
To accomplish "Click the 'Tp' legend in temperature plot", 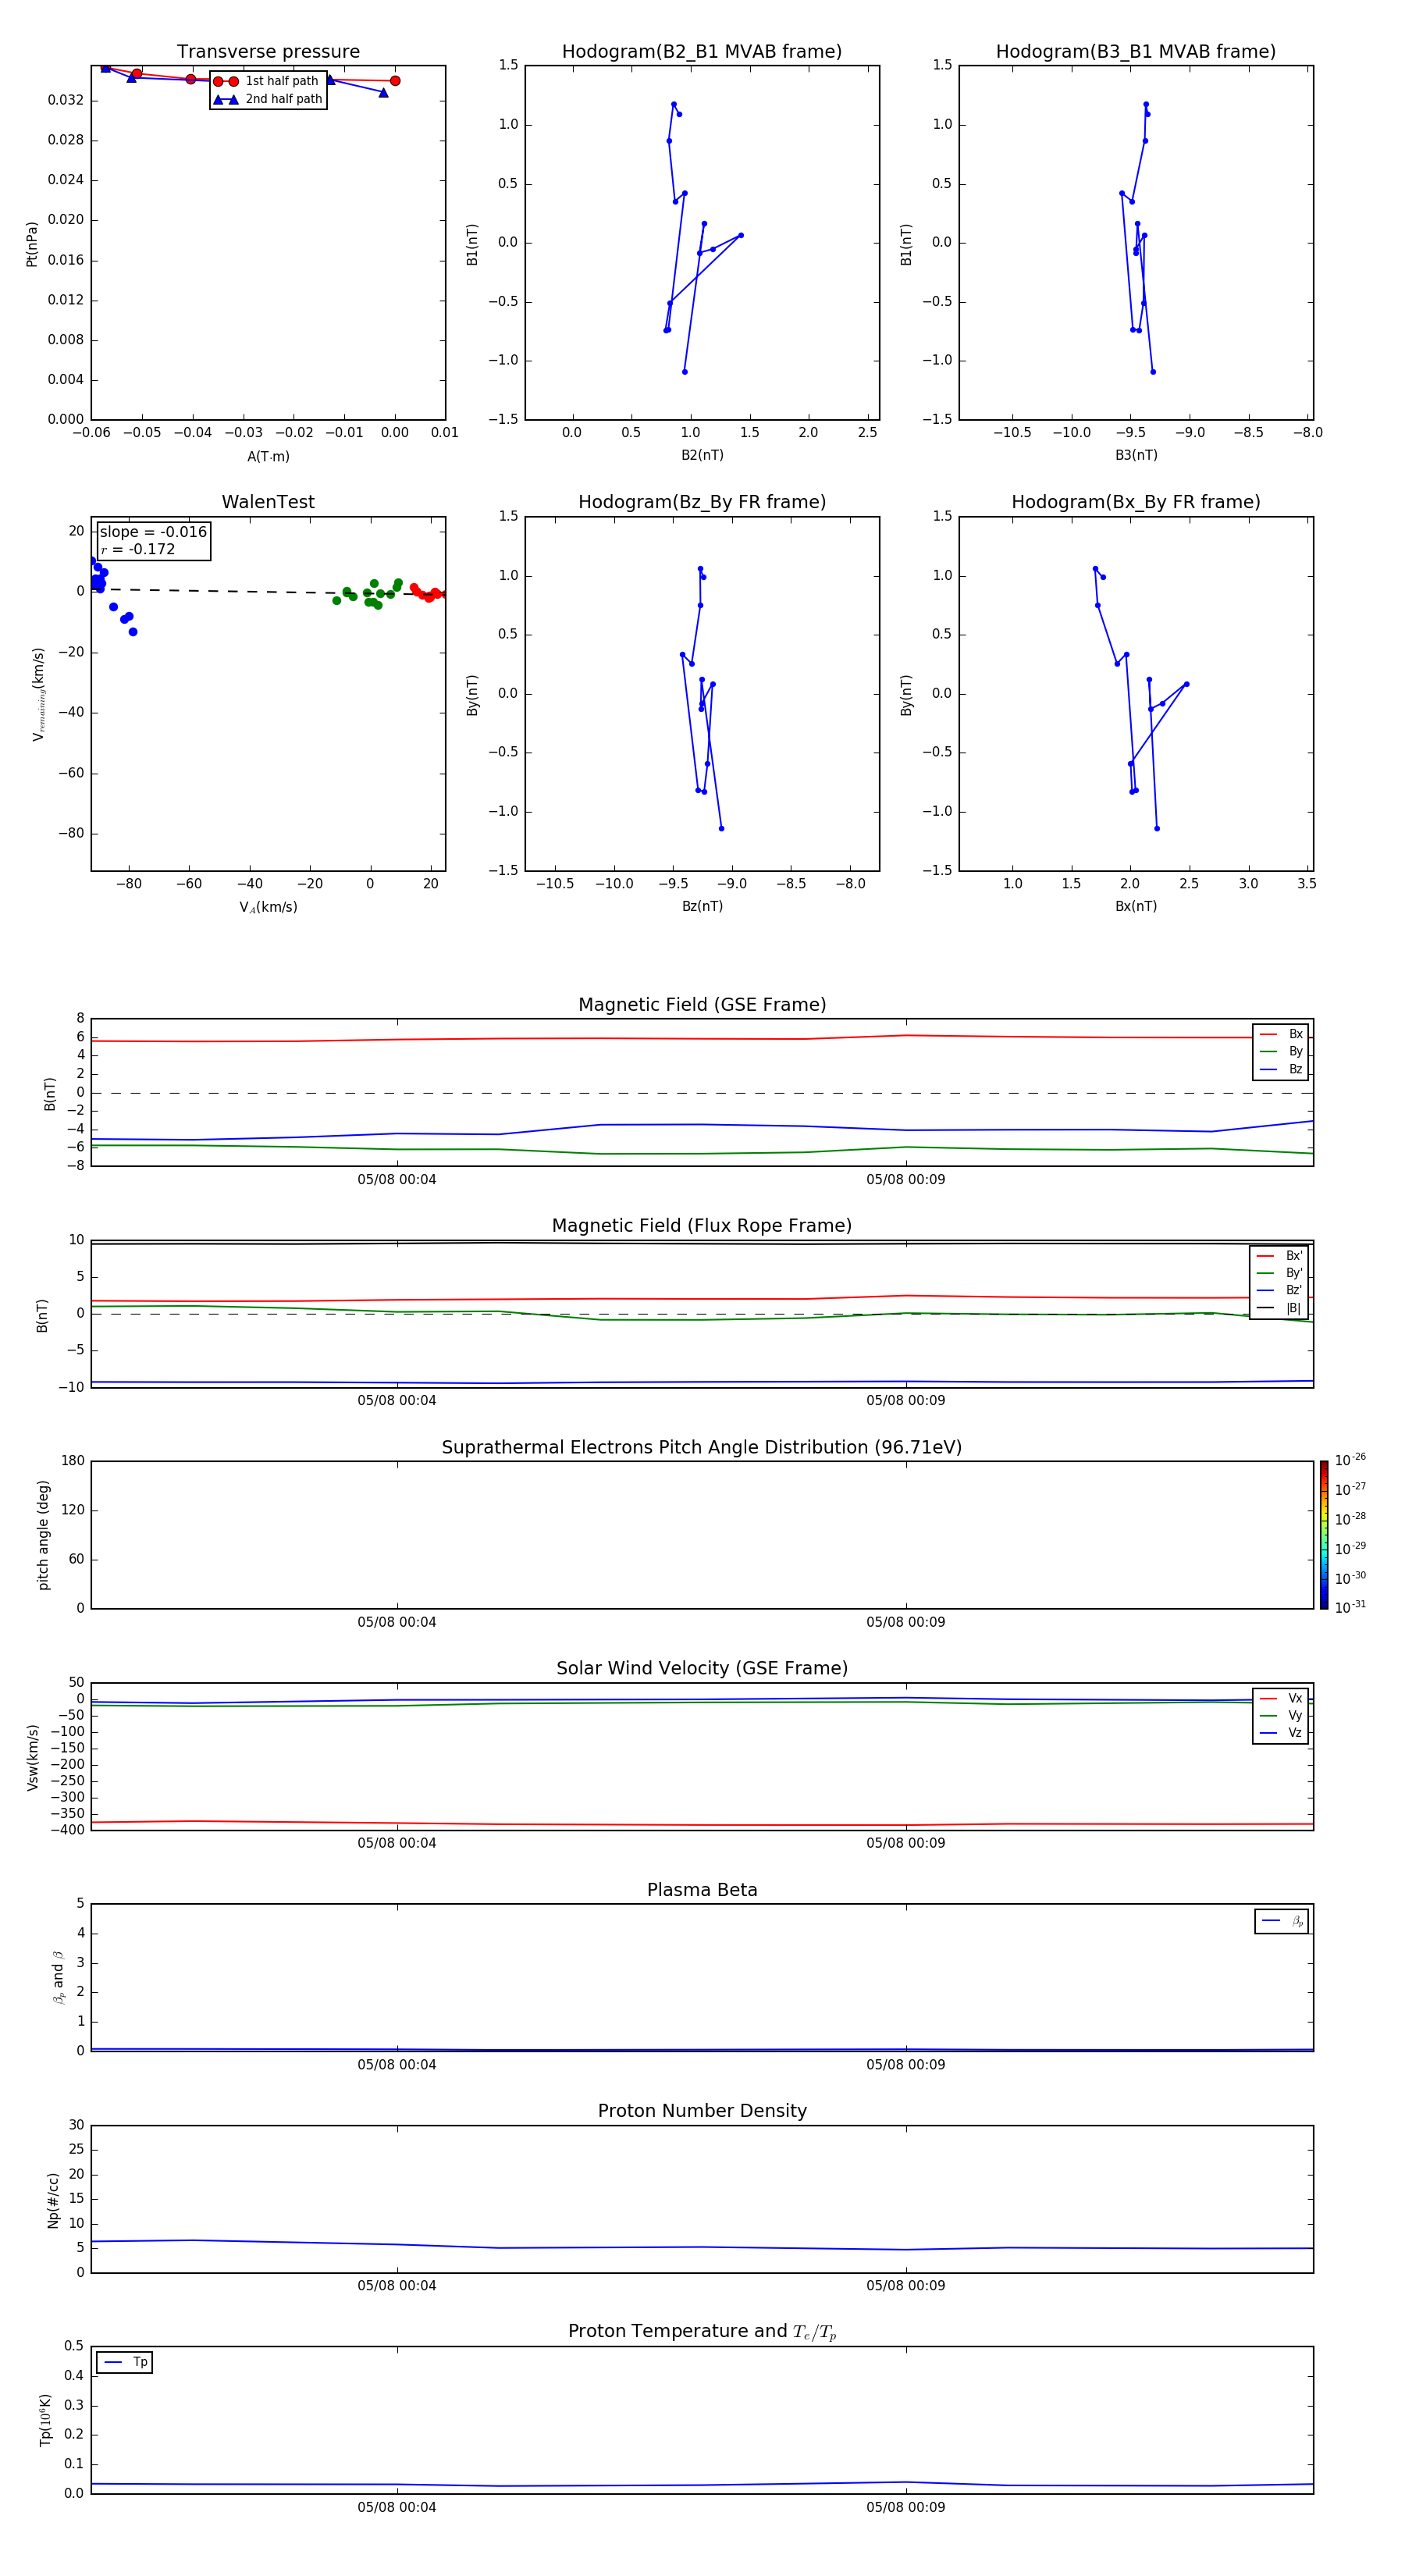I will coord(124,2362).
